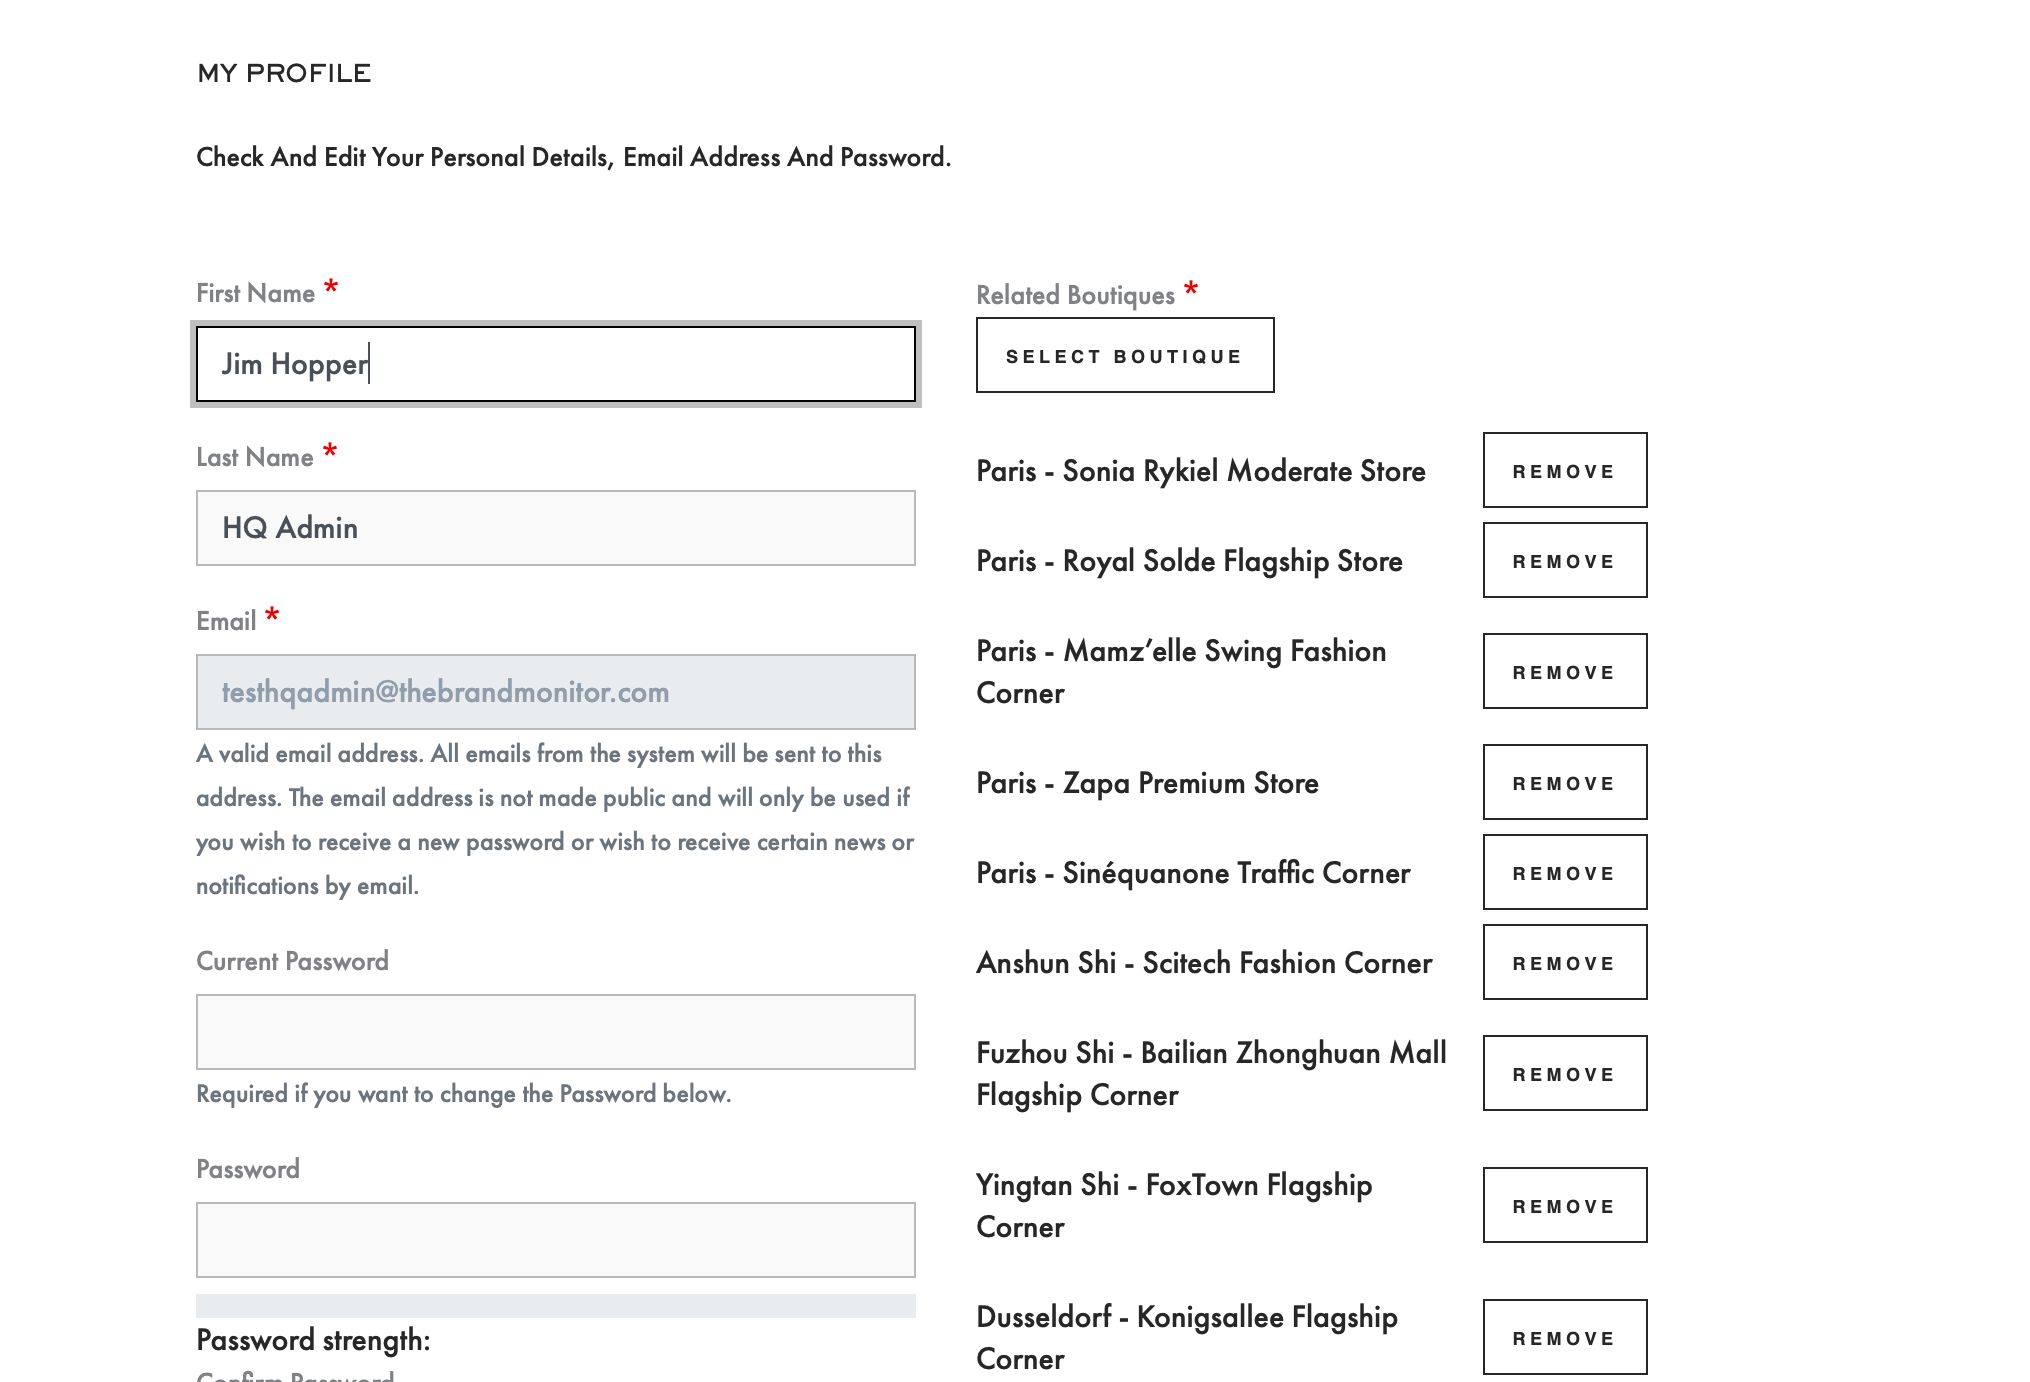Screen dimensions: 2030x1382
Task: Click the disabled Email address field
Action: pyautogui.click(x=555, y=692)
